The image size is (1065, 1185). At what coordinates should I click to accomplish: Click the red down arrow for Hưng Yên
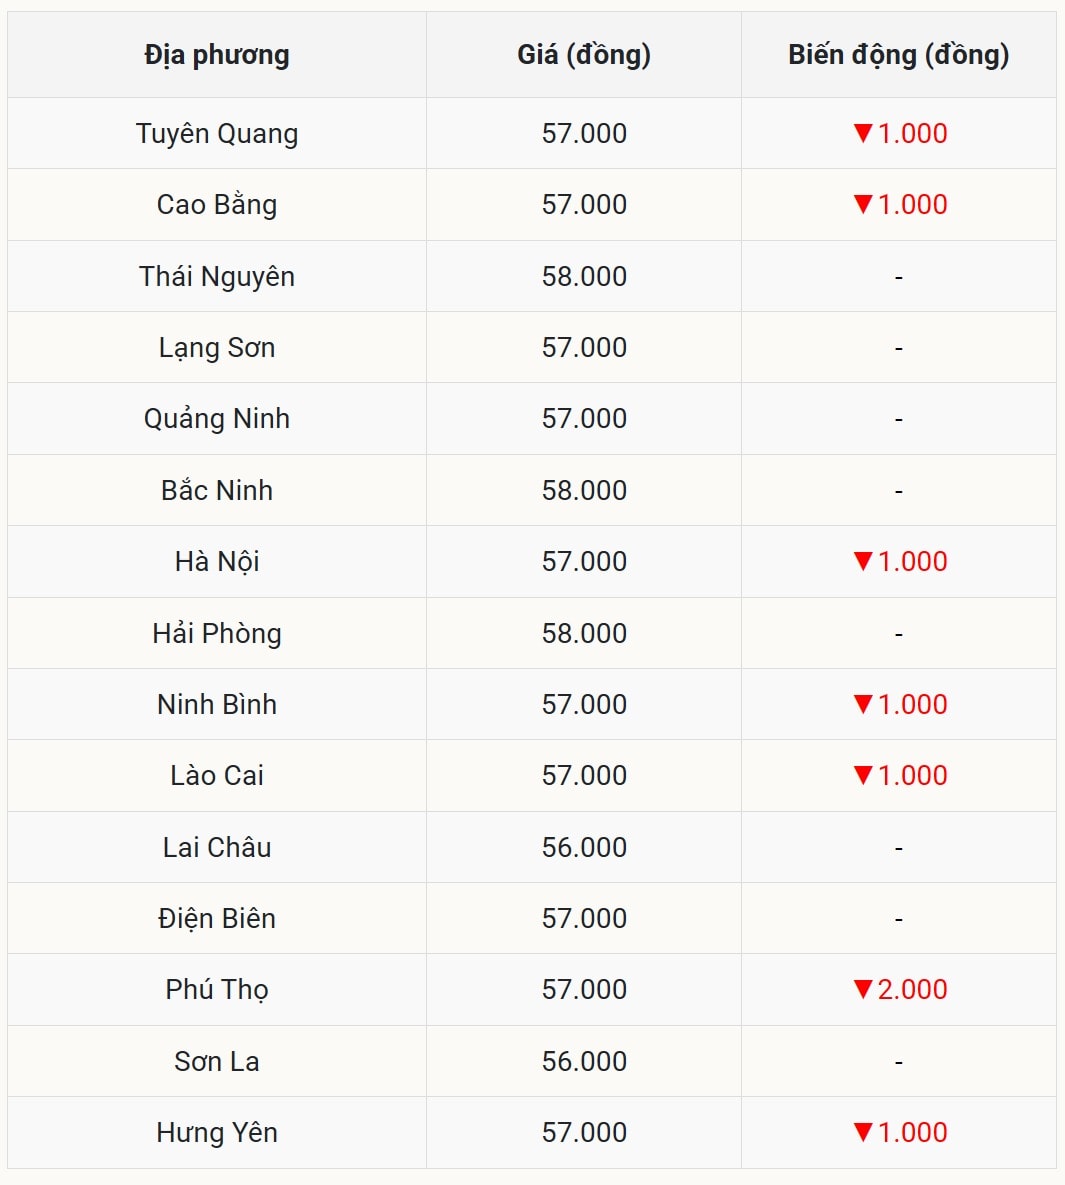pyautogui.click(x=863, y=1132)
